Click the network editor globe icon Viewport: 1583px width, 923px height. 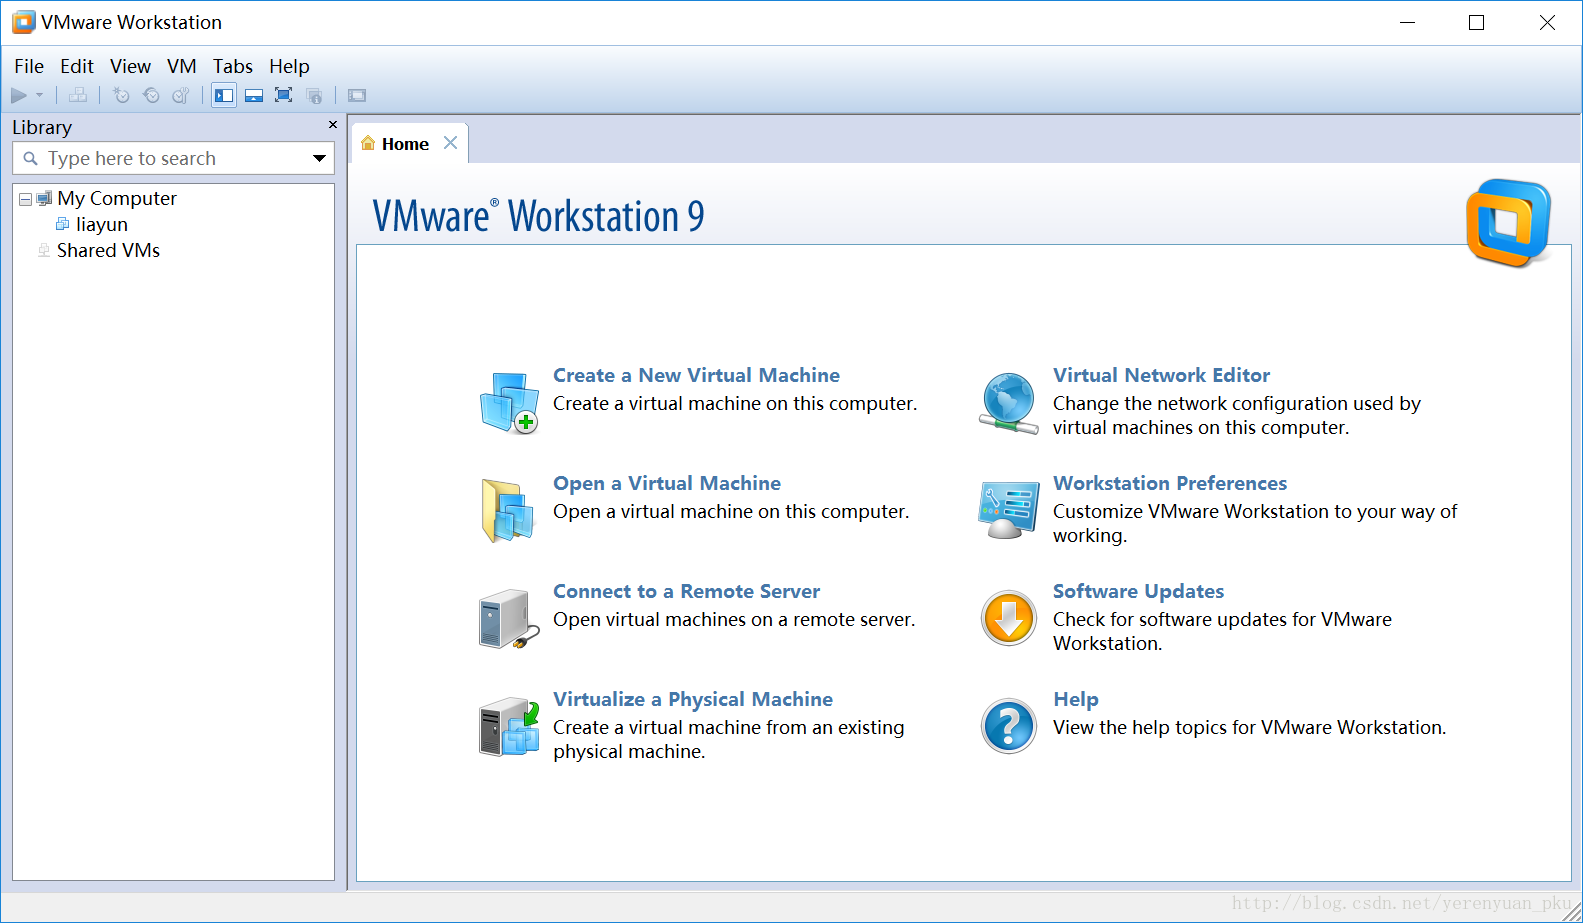pos(1009,403)
